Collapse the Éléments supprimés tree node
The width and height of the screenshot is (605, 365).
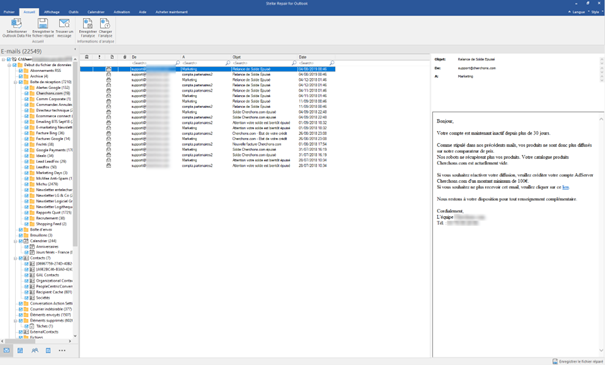tap(15, 320)
